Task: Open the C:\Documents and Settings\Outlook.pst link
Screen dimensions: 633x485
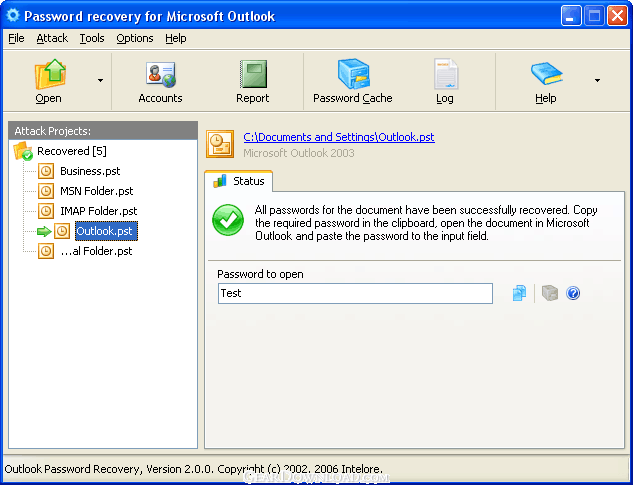Action: click(339, 137)
